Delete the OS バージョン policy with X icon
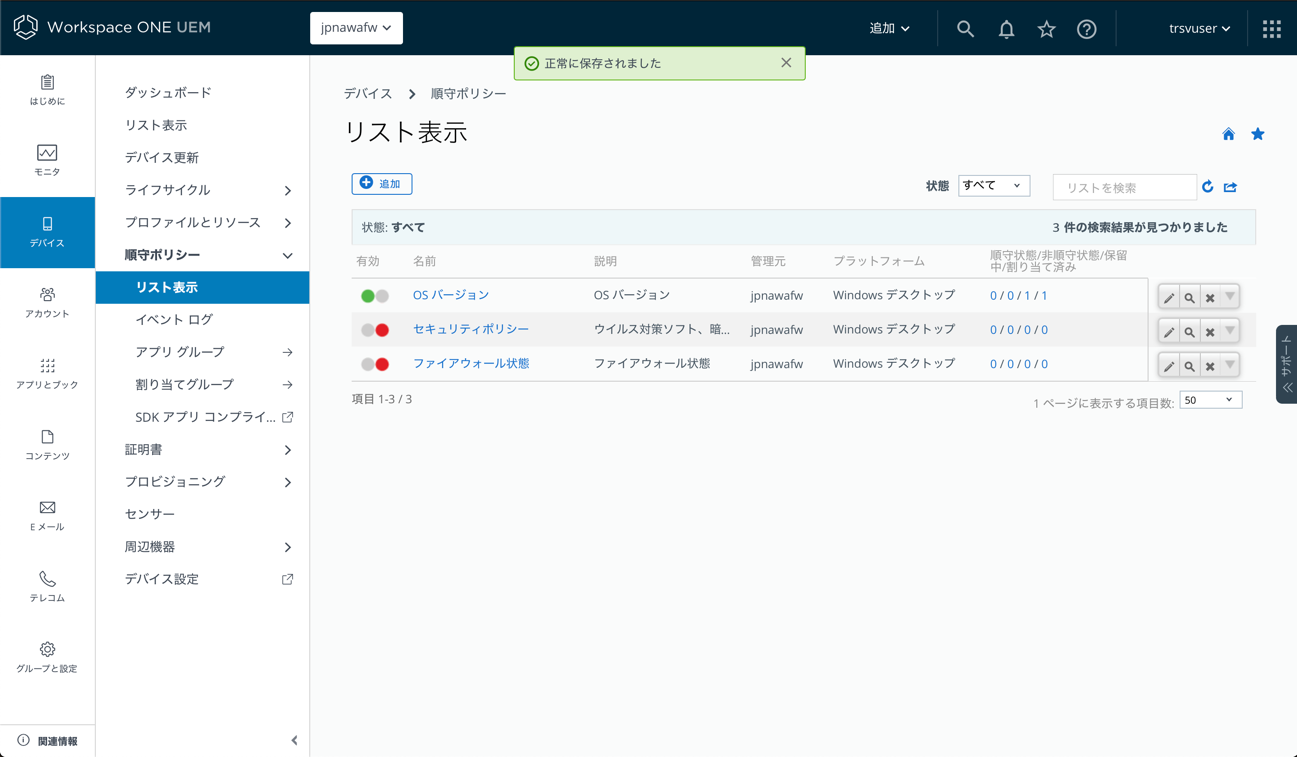This screenshot has width=1297, height=757. click(1210, 297)
